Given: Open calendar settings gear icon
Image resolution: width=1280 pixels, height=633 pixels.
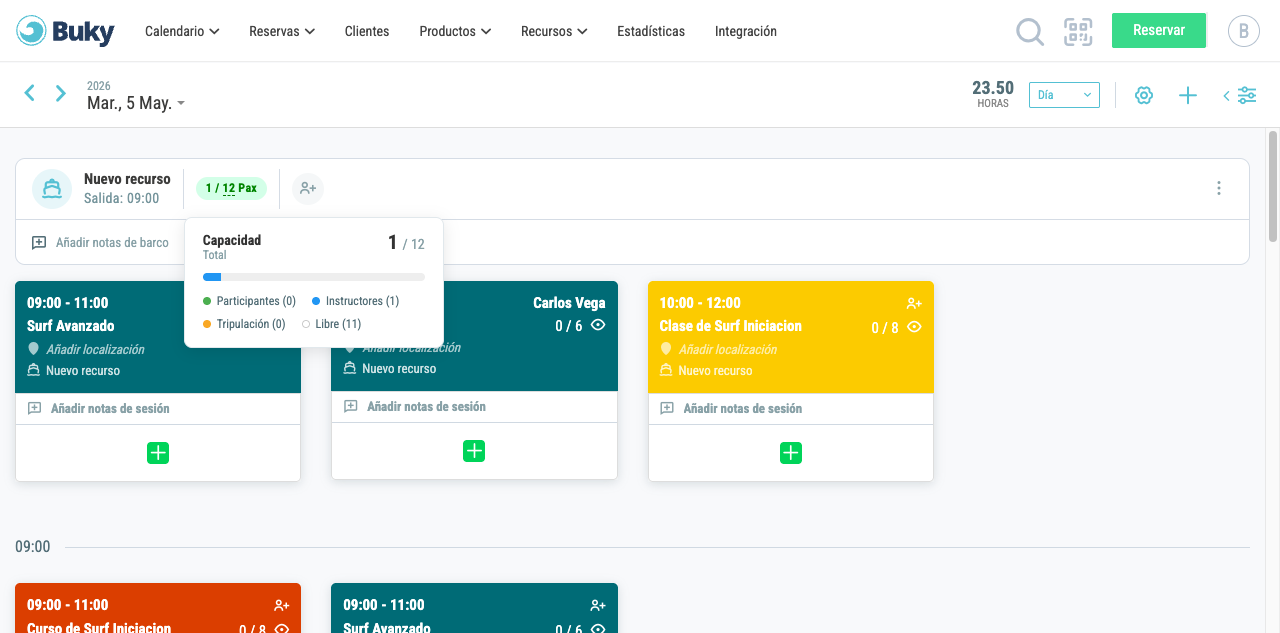Looking at the screenshot, I should [x=1144, y=95].
